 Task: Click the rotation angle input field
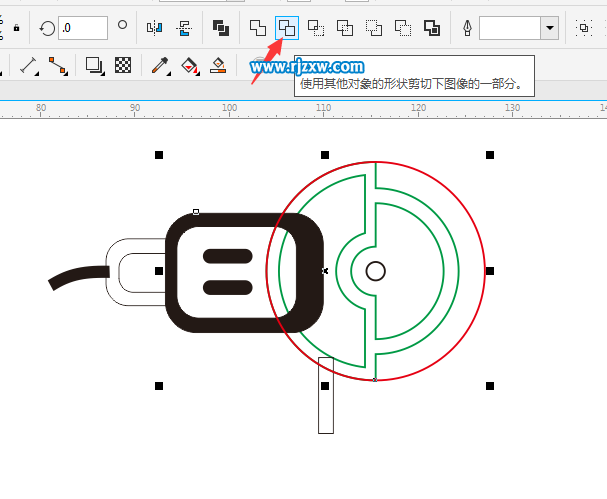(x=82, y=28)
